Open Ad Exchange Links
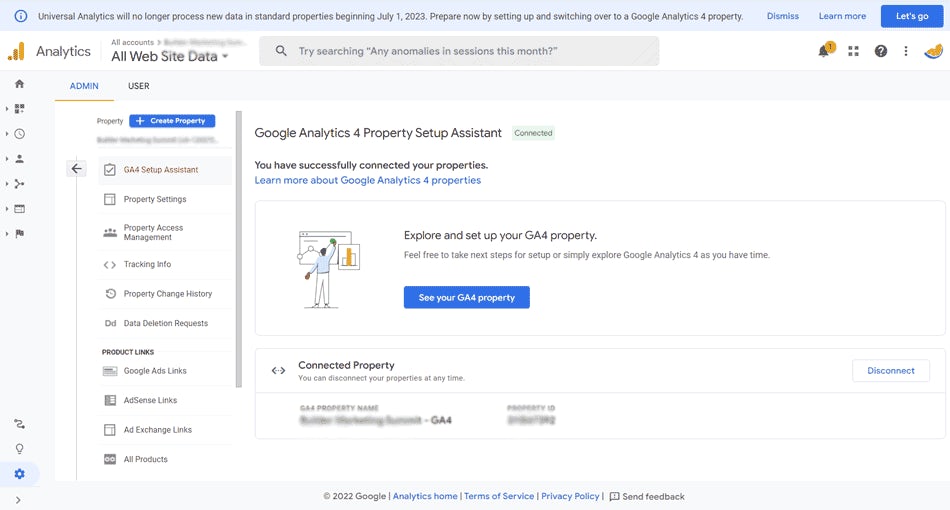The width and height of the screenshot is (950, 510). [x=165, y=429]
